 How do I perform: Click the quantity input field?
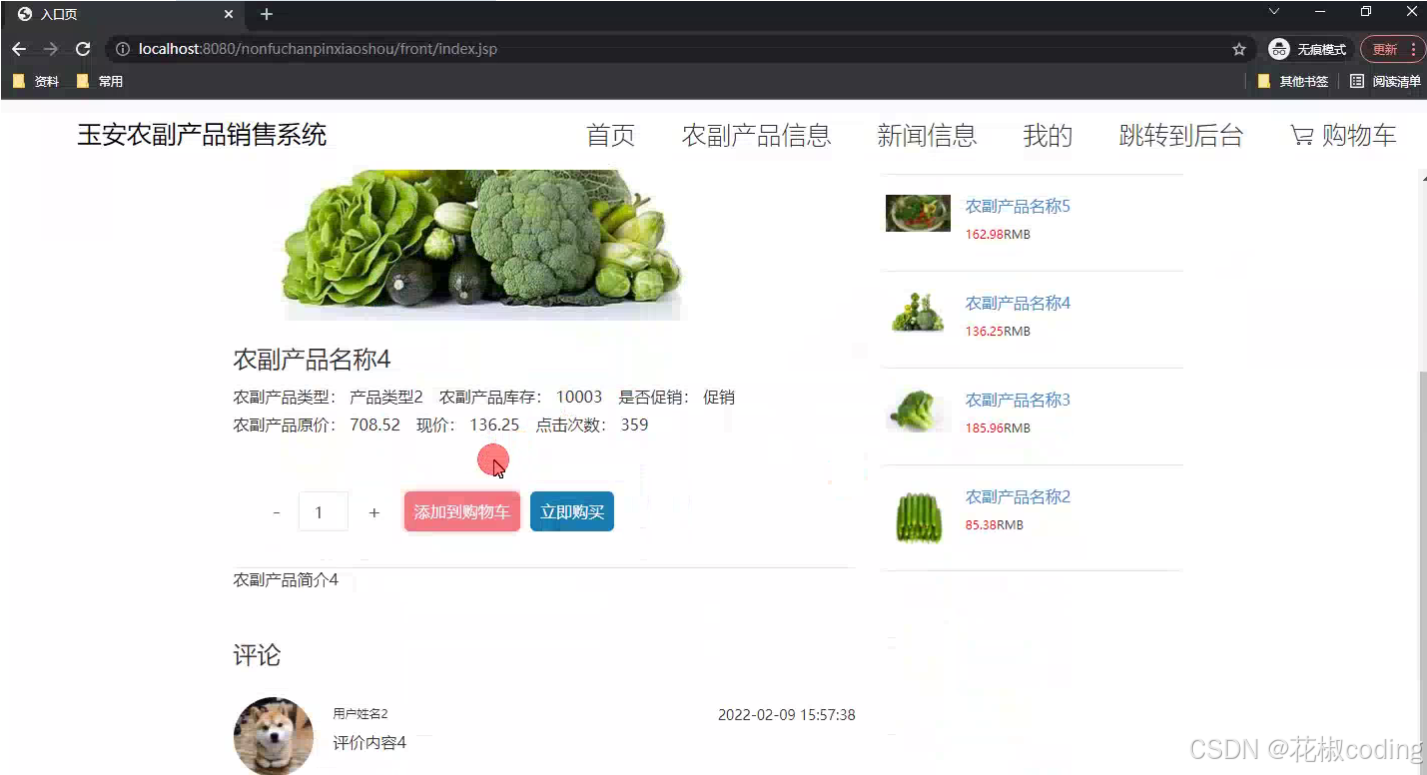(323, 512)
